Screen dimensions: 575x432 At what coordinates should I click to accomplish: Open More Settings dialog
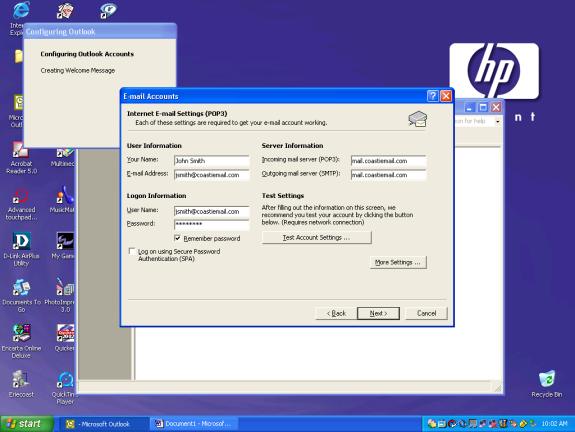[398, 263]
